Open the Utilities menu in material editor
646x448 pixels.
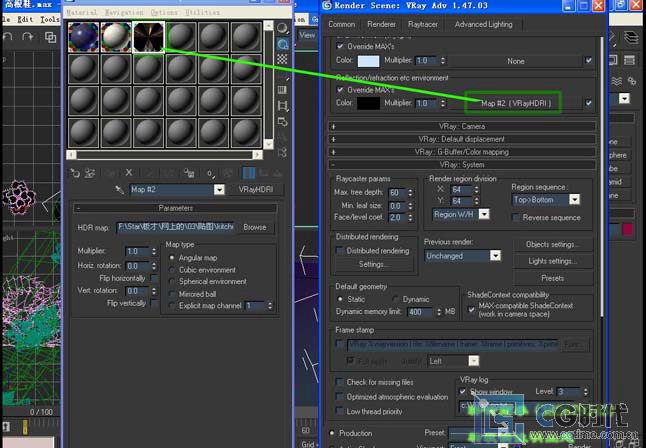204,12
